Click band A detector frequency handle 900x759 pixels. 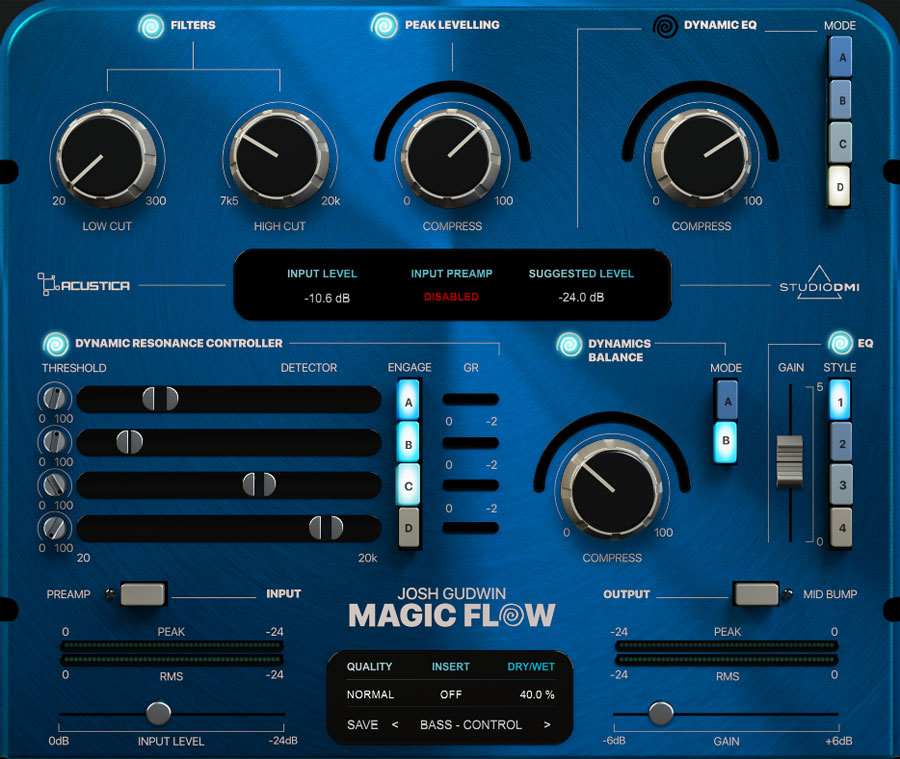(161, 398)
